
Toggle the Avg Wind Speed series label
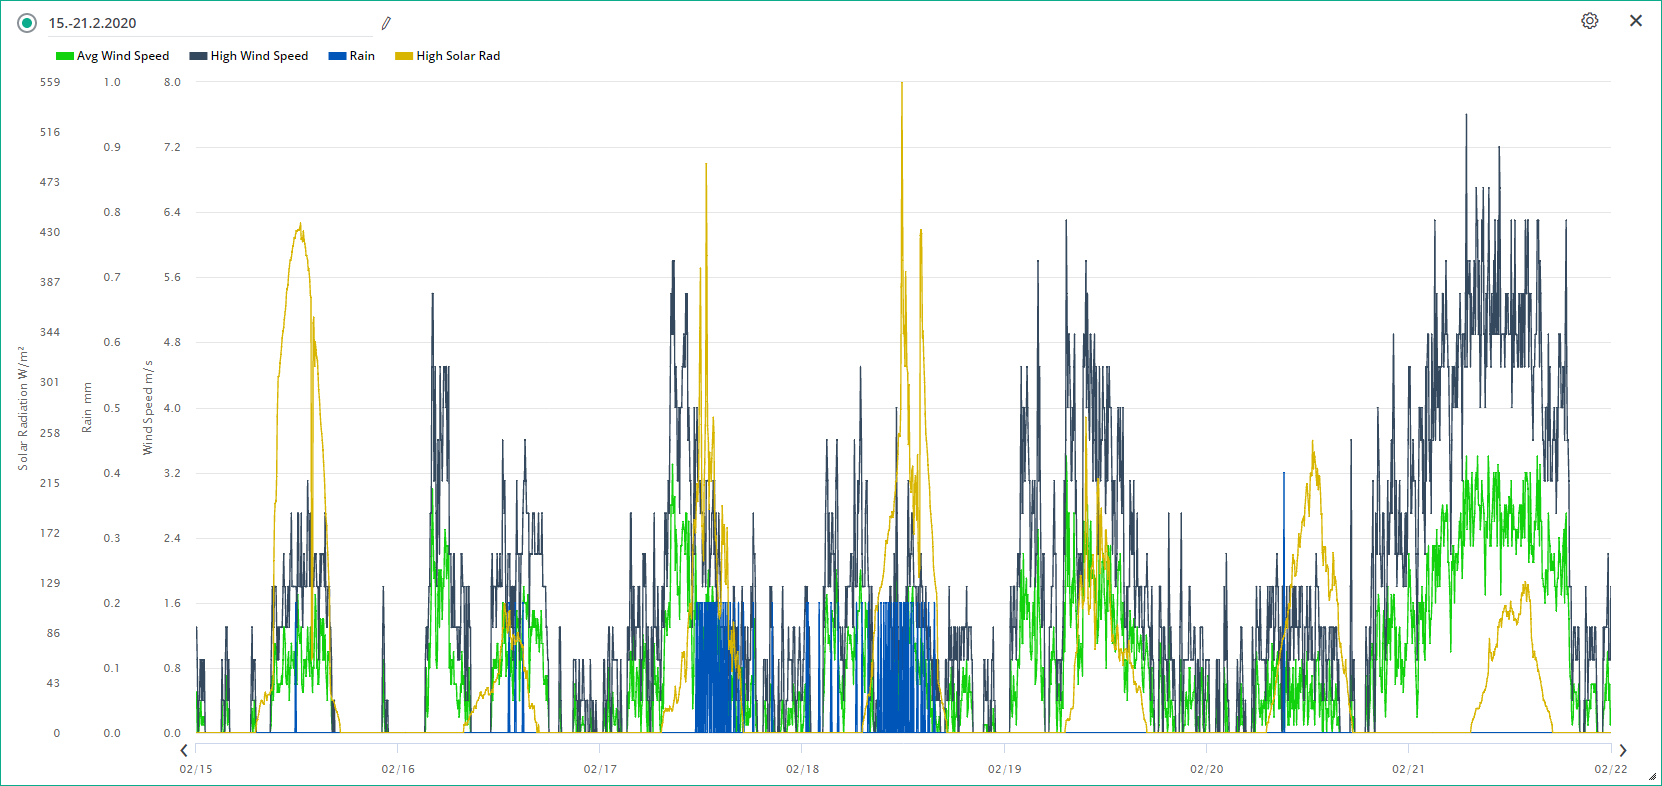click(x=123, y=56)
